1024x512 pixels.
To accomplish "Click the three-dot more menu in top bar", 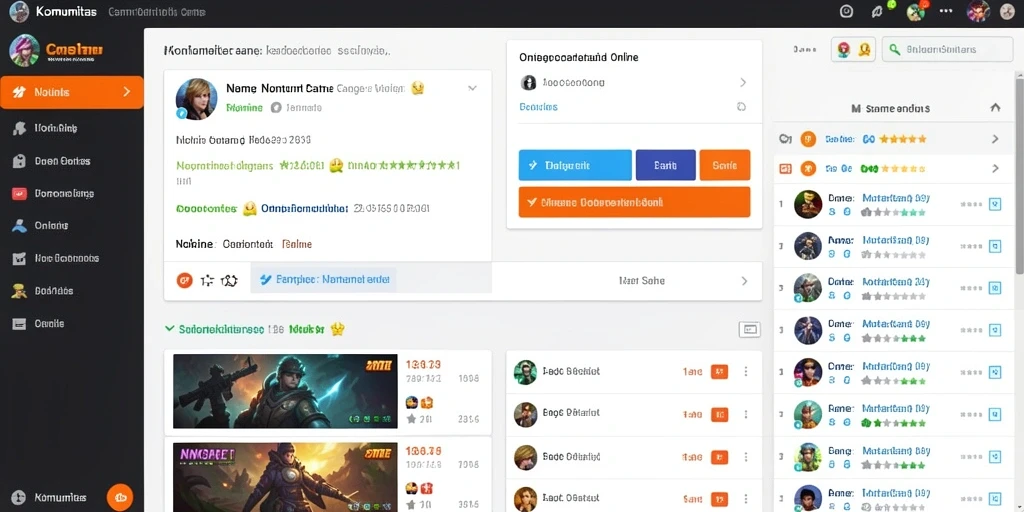I will click(x=946, y=10).
